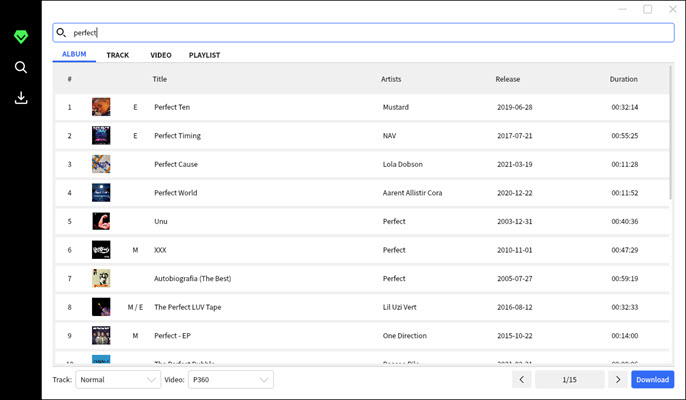Click the artist name 'One Direction'
The width and height of the screenshot is (686, 400).
coord(405,336)
